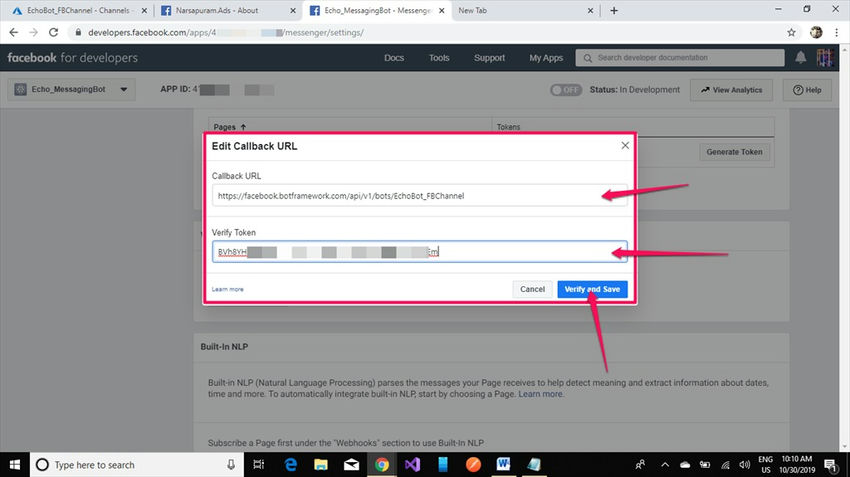Open Visual Studio from taskbar
This screenshot has height=477, width=850.
pyautogui.click(x=412, y=465)
